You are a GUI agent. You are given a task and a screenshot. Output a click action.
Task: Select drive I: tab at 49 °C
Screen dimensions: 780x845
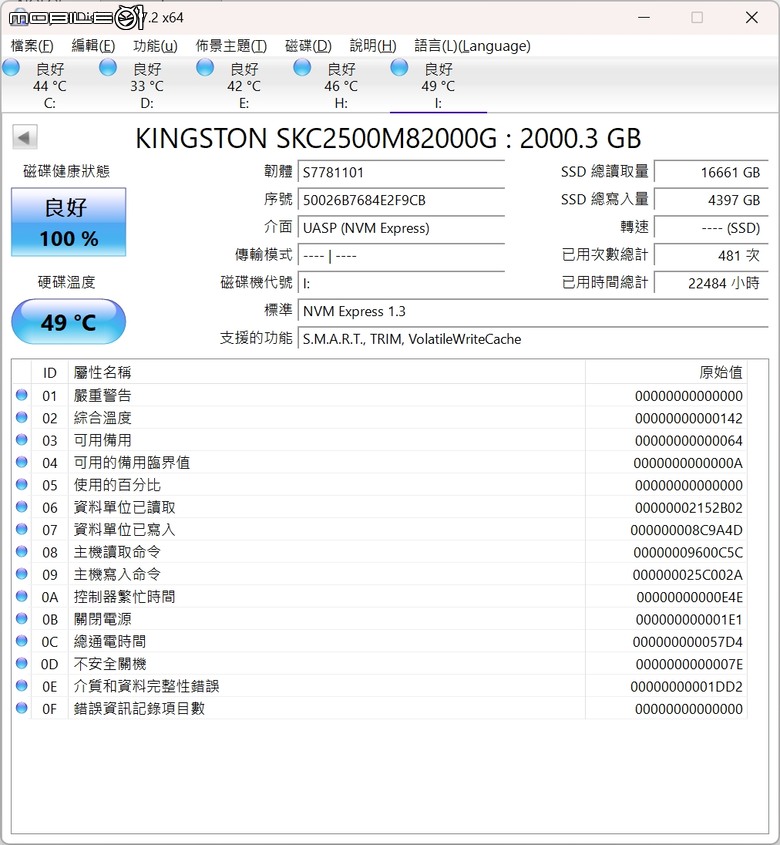point(438,85)
